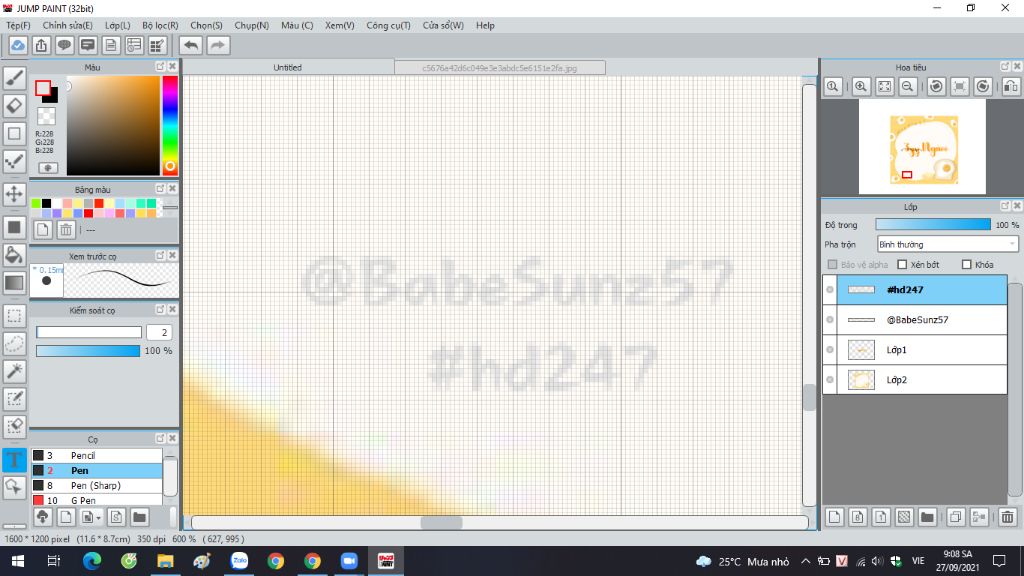Image resolution: width=1024 pixels, height=576 pixels.
Task: Select the Selection Pen tool
Action: tap(14, 398)
